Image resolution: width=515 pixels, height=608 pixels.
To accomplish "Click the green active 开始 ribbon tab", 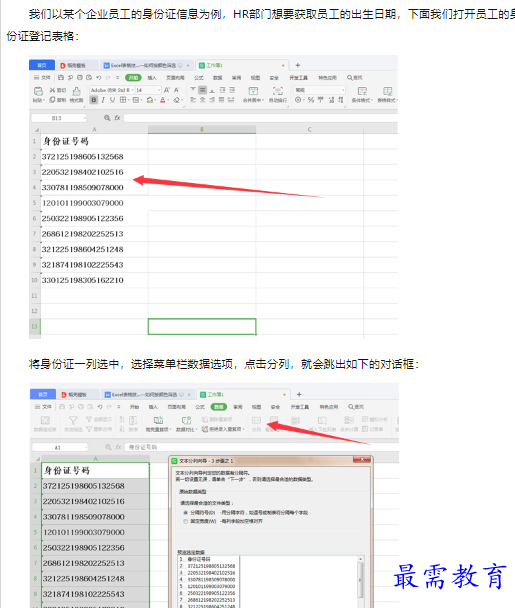I will [133, 78].
